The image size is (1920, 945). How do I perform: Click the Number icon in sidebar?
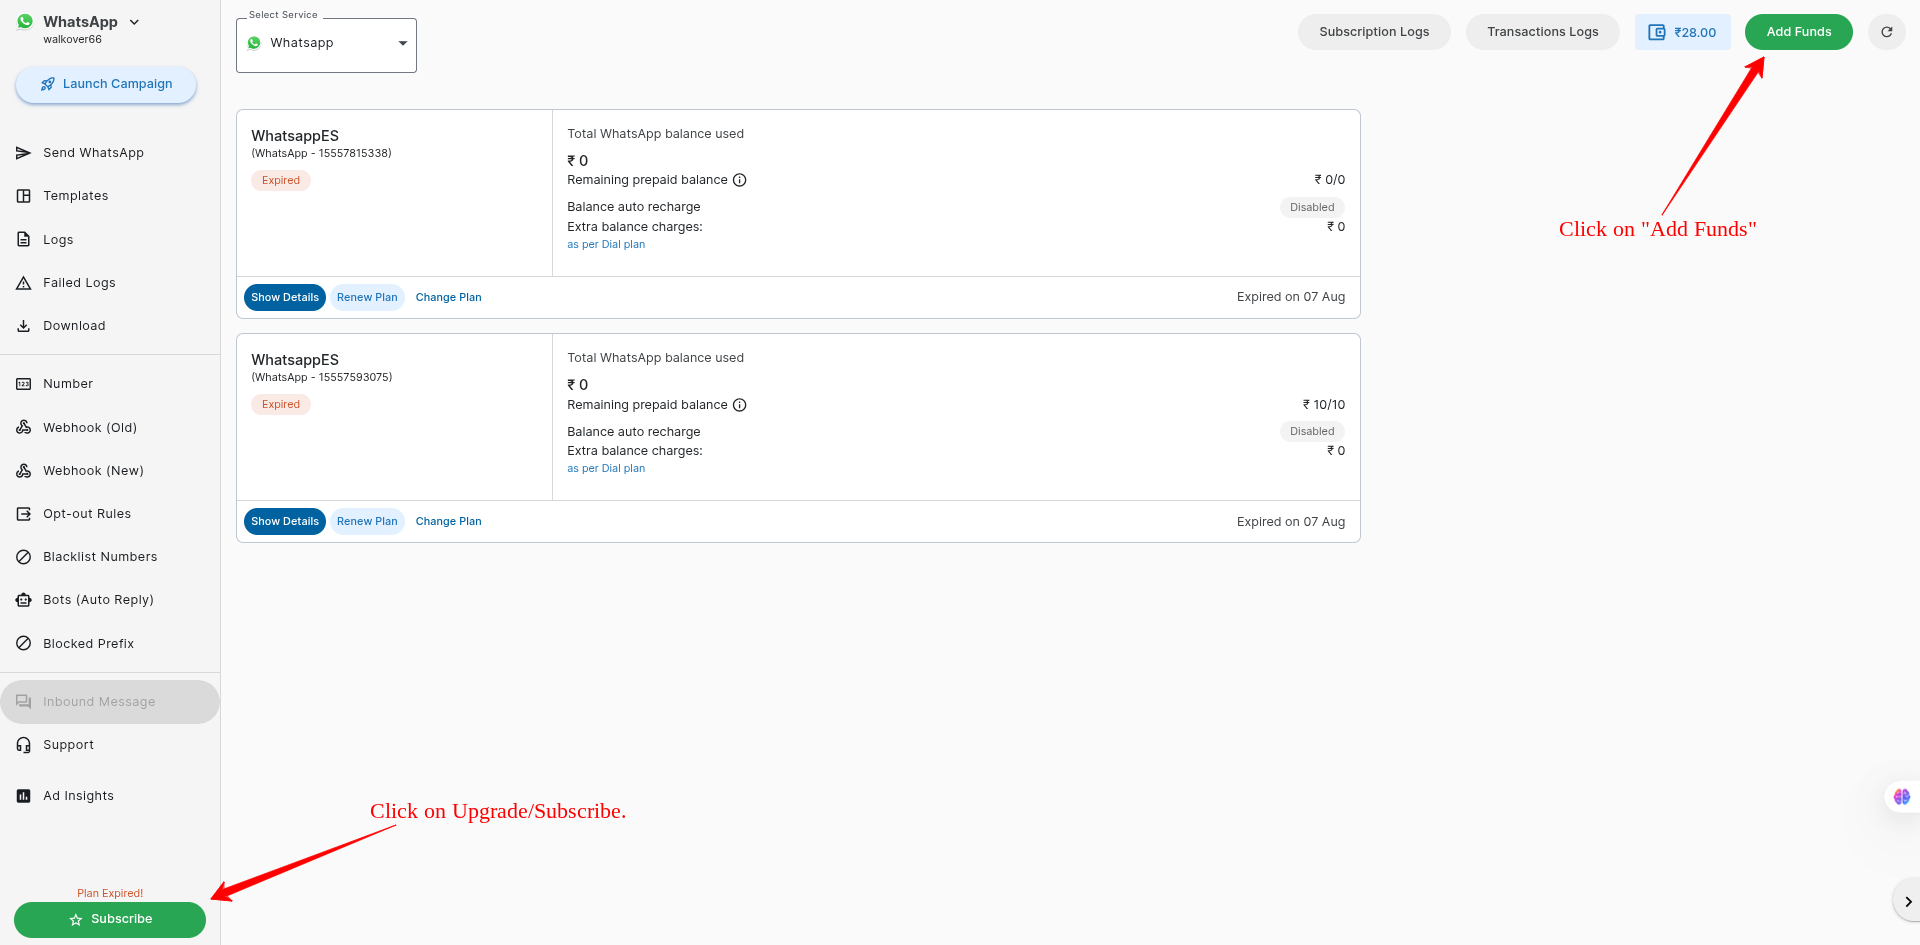pyautogui.click(x=23, y=384)
